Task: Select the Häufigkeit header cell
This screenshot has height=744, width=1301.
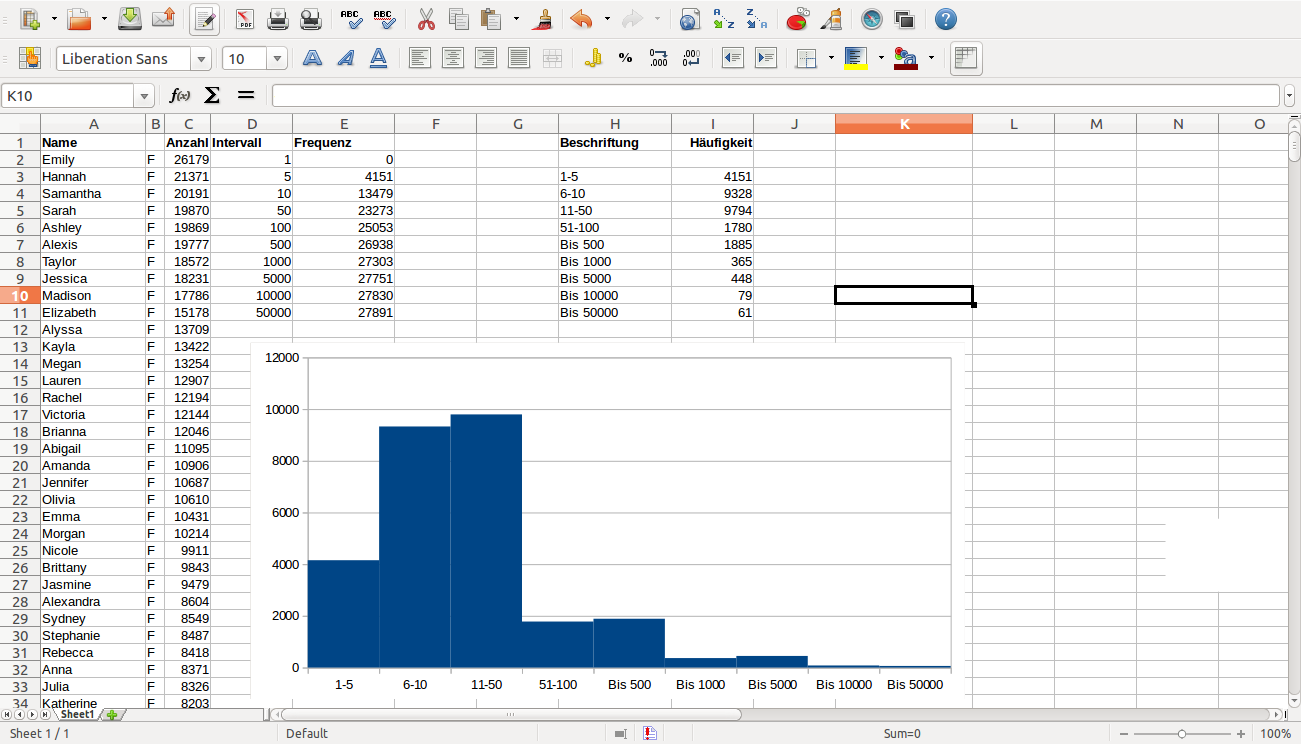Action: (712, 143)
